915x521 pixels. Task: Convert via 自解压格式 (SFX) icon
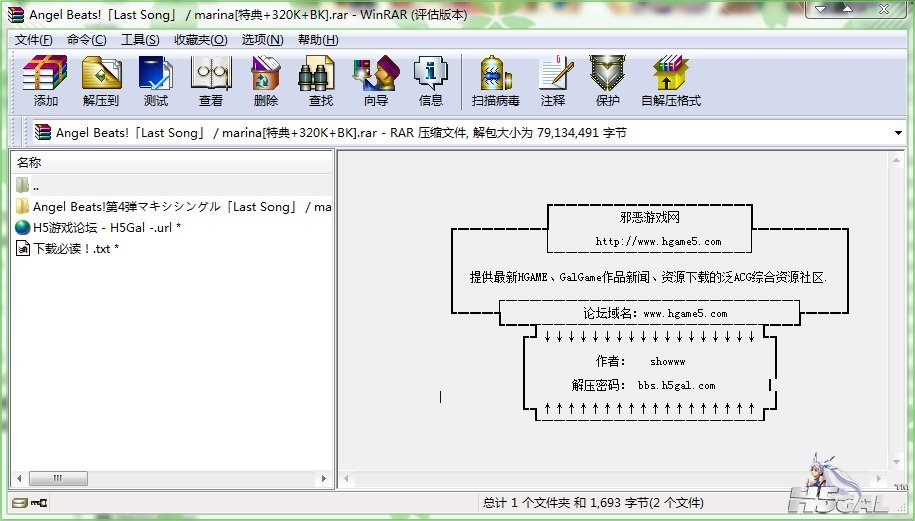coord(670,81)
